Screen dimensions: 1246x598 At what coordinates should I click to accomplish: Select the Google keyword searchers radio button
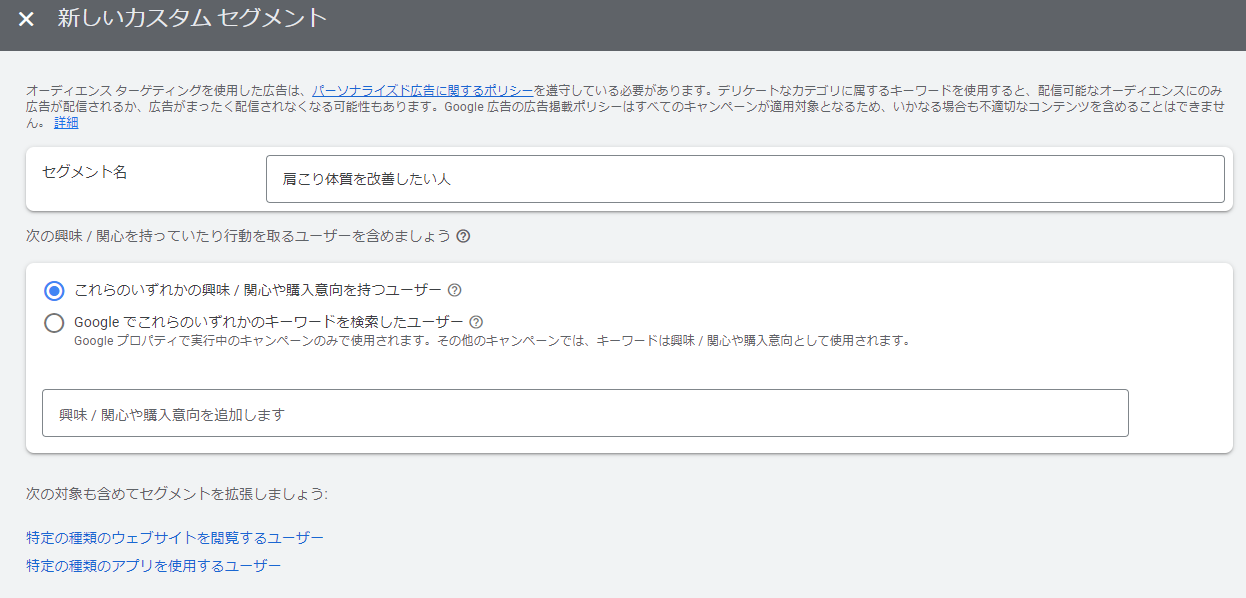(x=54, y=323)
